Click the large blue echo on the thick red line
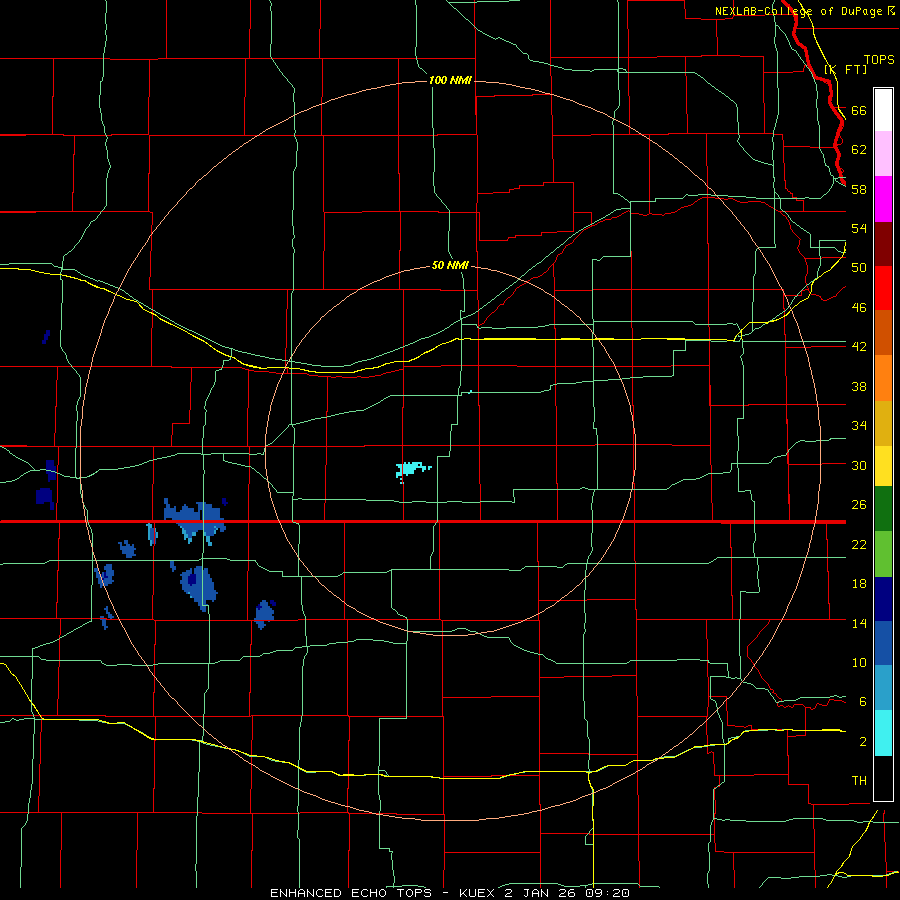900x900 pixels. [195, 519]
